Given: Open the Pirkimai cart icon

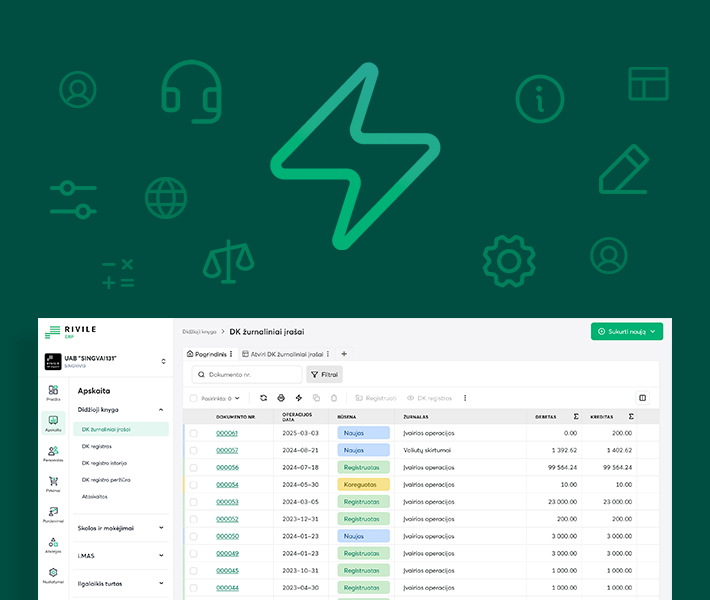Looking at the screenshot, I should (x=53, y=484).
